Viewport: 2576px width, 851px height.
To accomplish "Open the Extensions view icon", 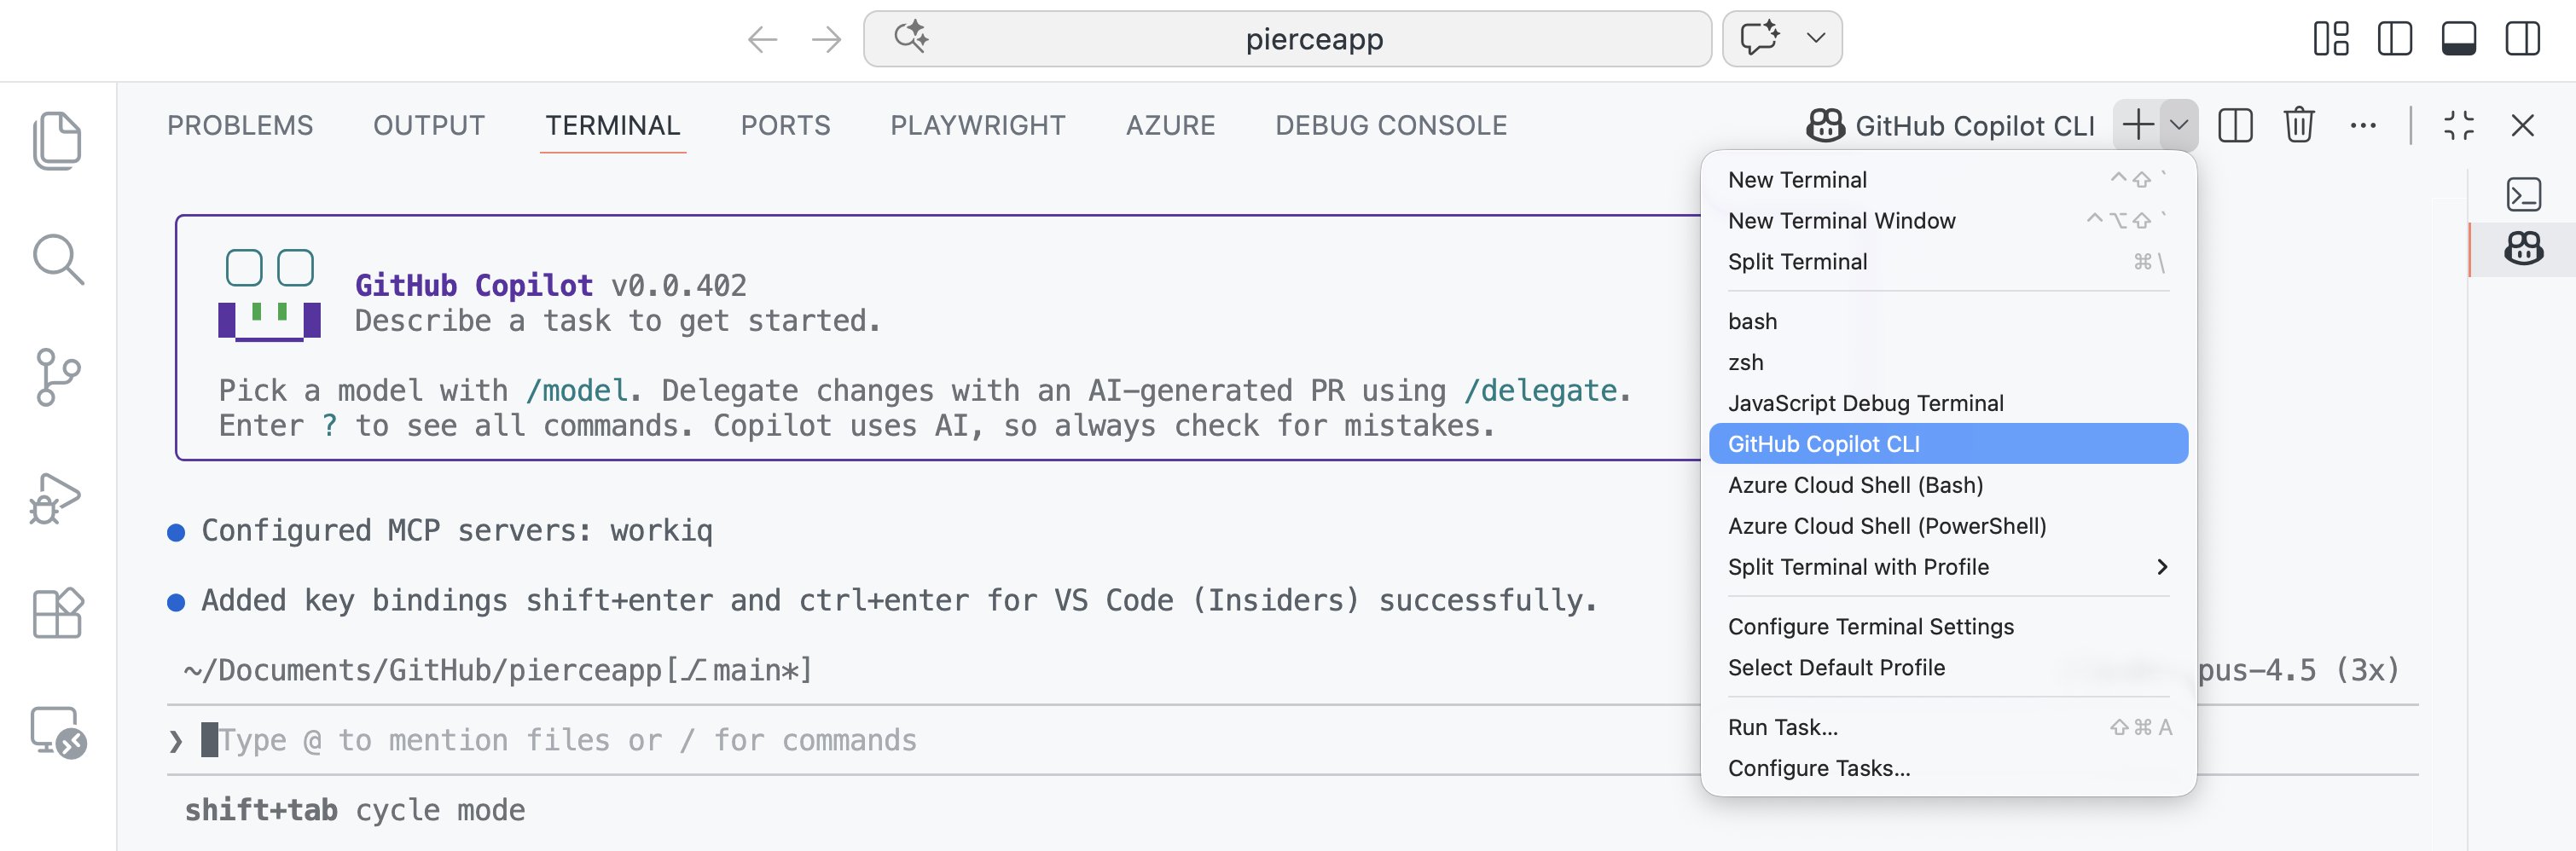I will point(57,613).
